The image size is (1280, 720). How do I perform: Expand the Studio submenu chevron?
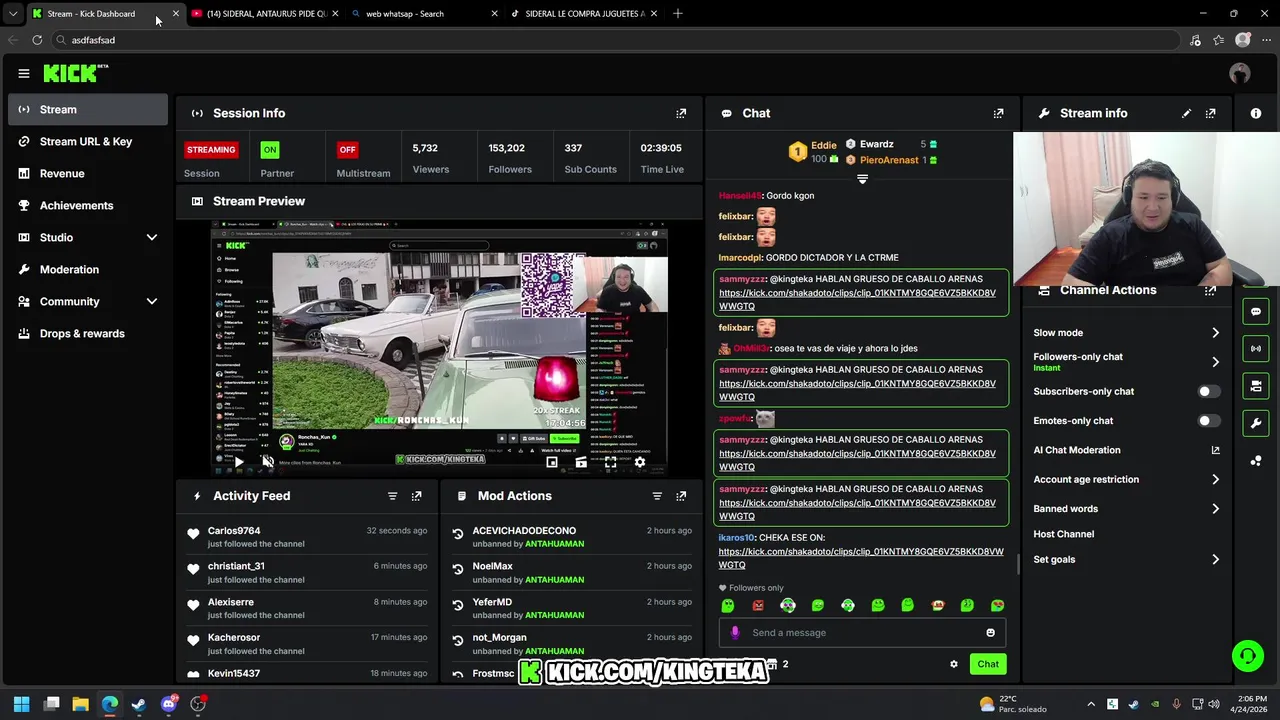click(152, 237)
